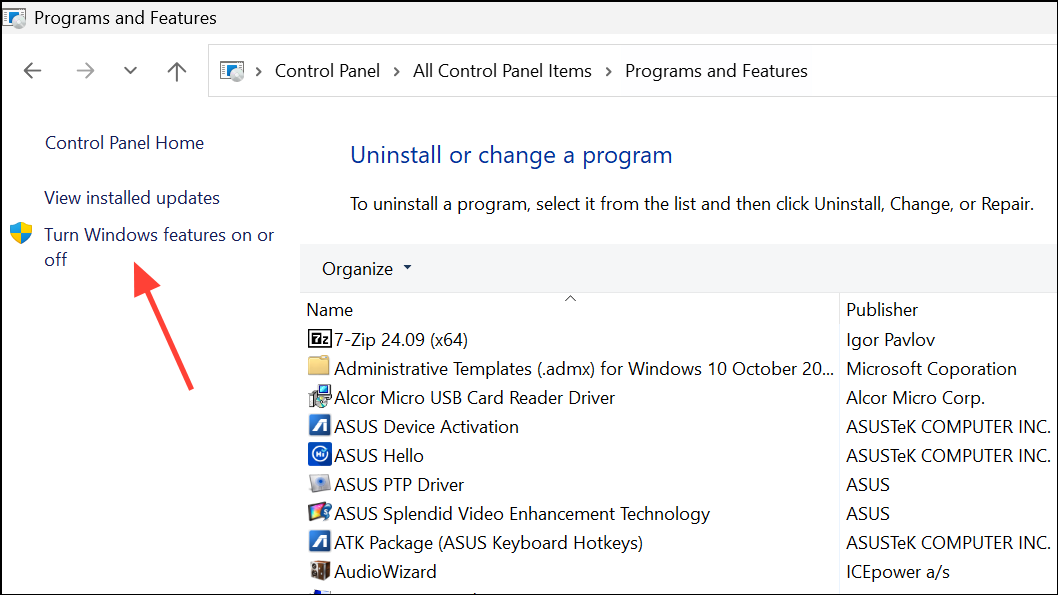Navigate up one level with up arrow
The image size is (1058, 595).
coord(177,71)
